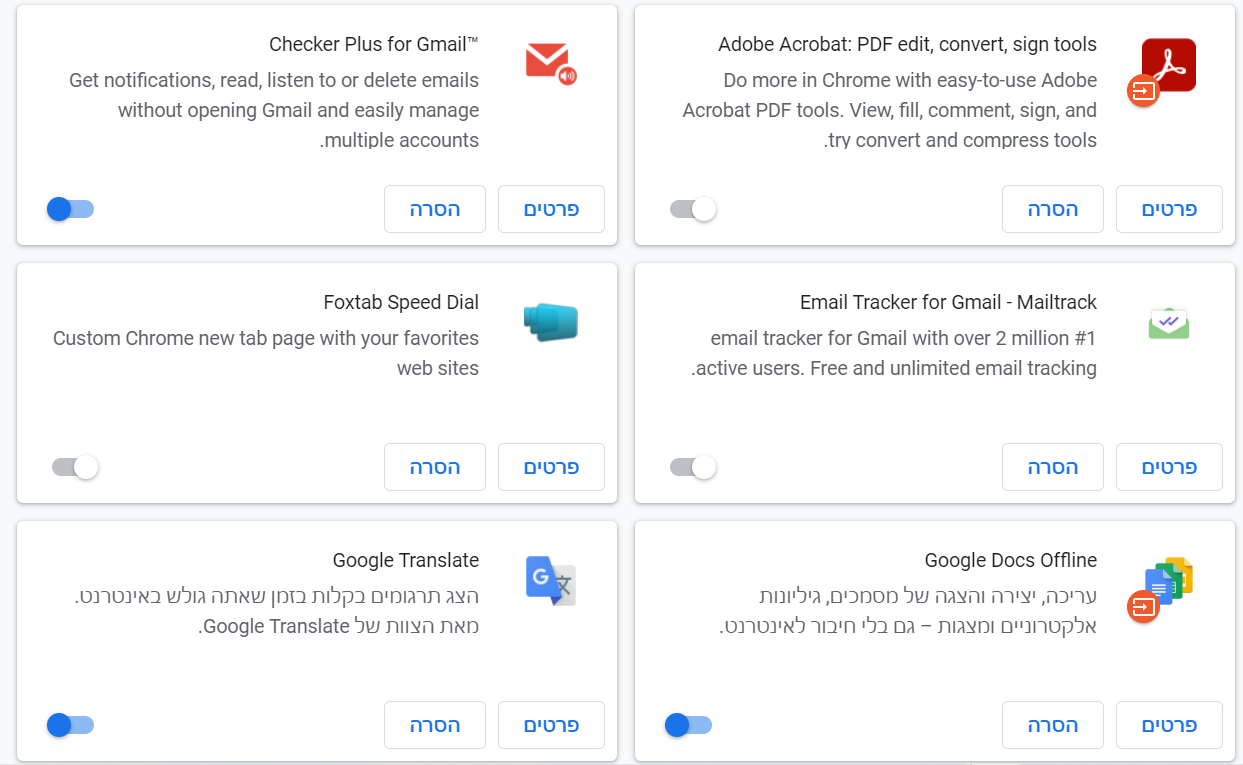Click the Adobe Acrobat extension icon
Viewport: 1243px width, 765px height.
1168,65
